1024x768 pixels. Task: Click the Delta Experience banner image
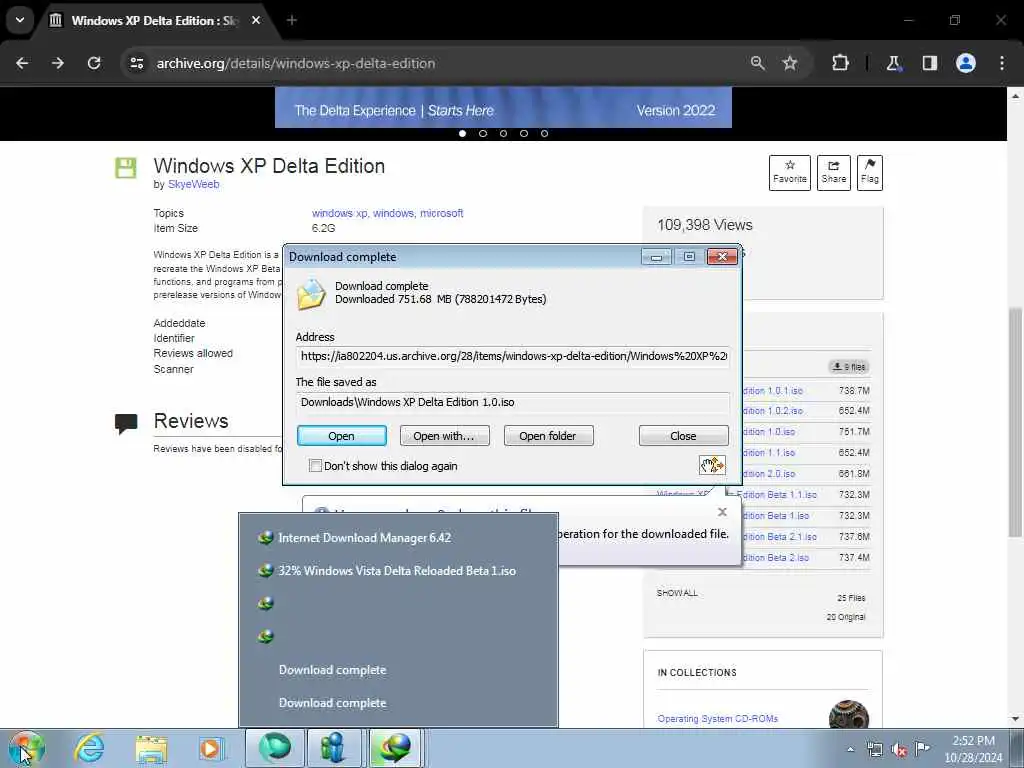tap(503, 108)
